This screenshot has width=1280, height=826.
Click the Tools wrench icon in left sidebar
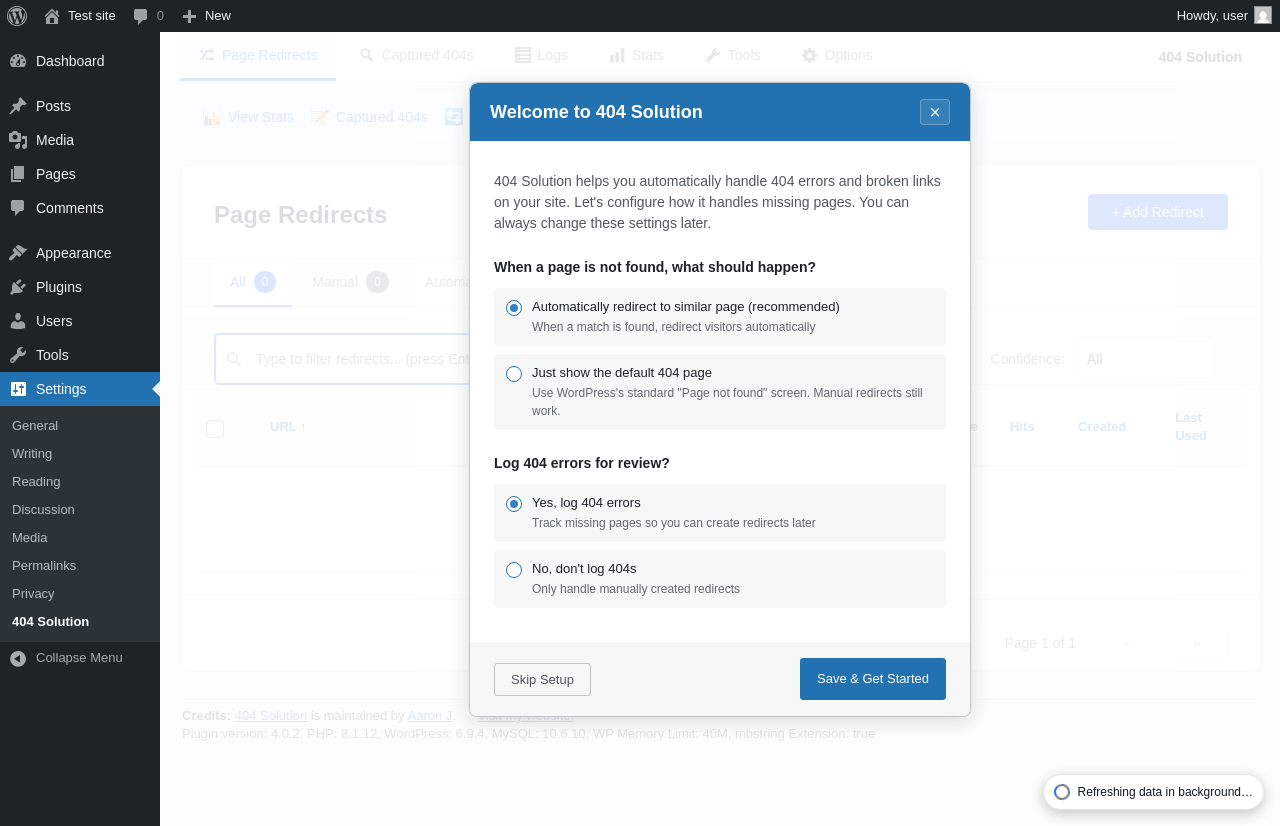[18, 355]
